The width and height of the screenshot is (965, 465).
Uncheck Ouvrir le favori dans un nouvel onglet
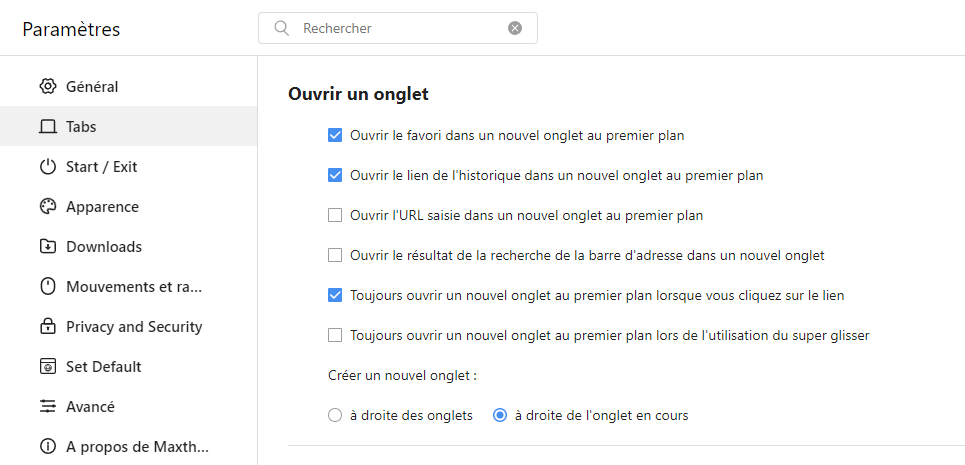coord(335,135)
